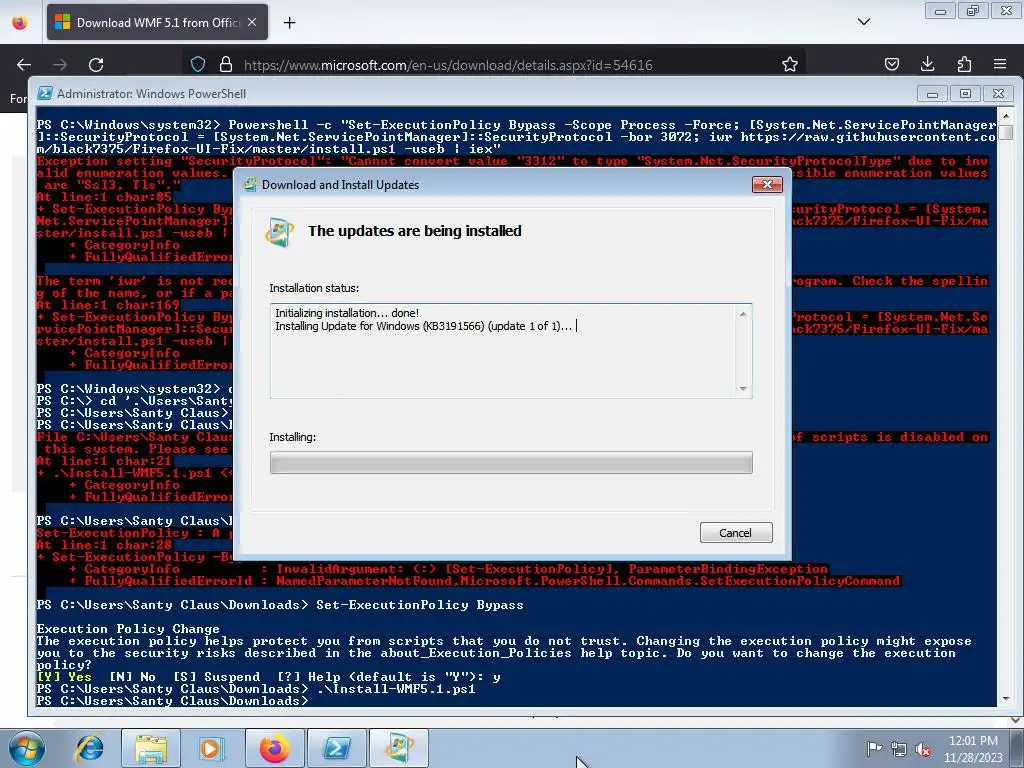Open a new Firefox tab

click(289, 23)
